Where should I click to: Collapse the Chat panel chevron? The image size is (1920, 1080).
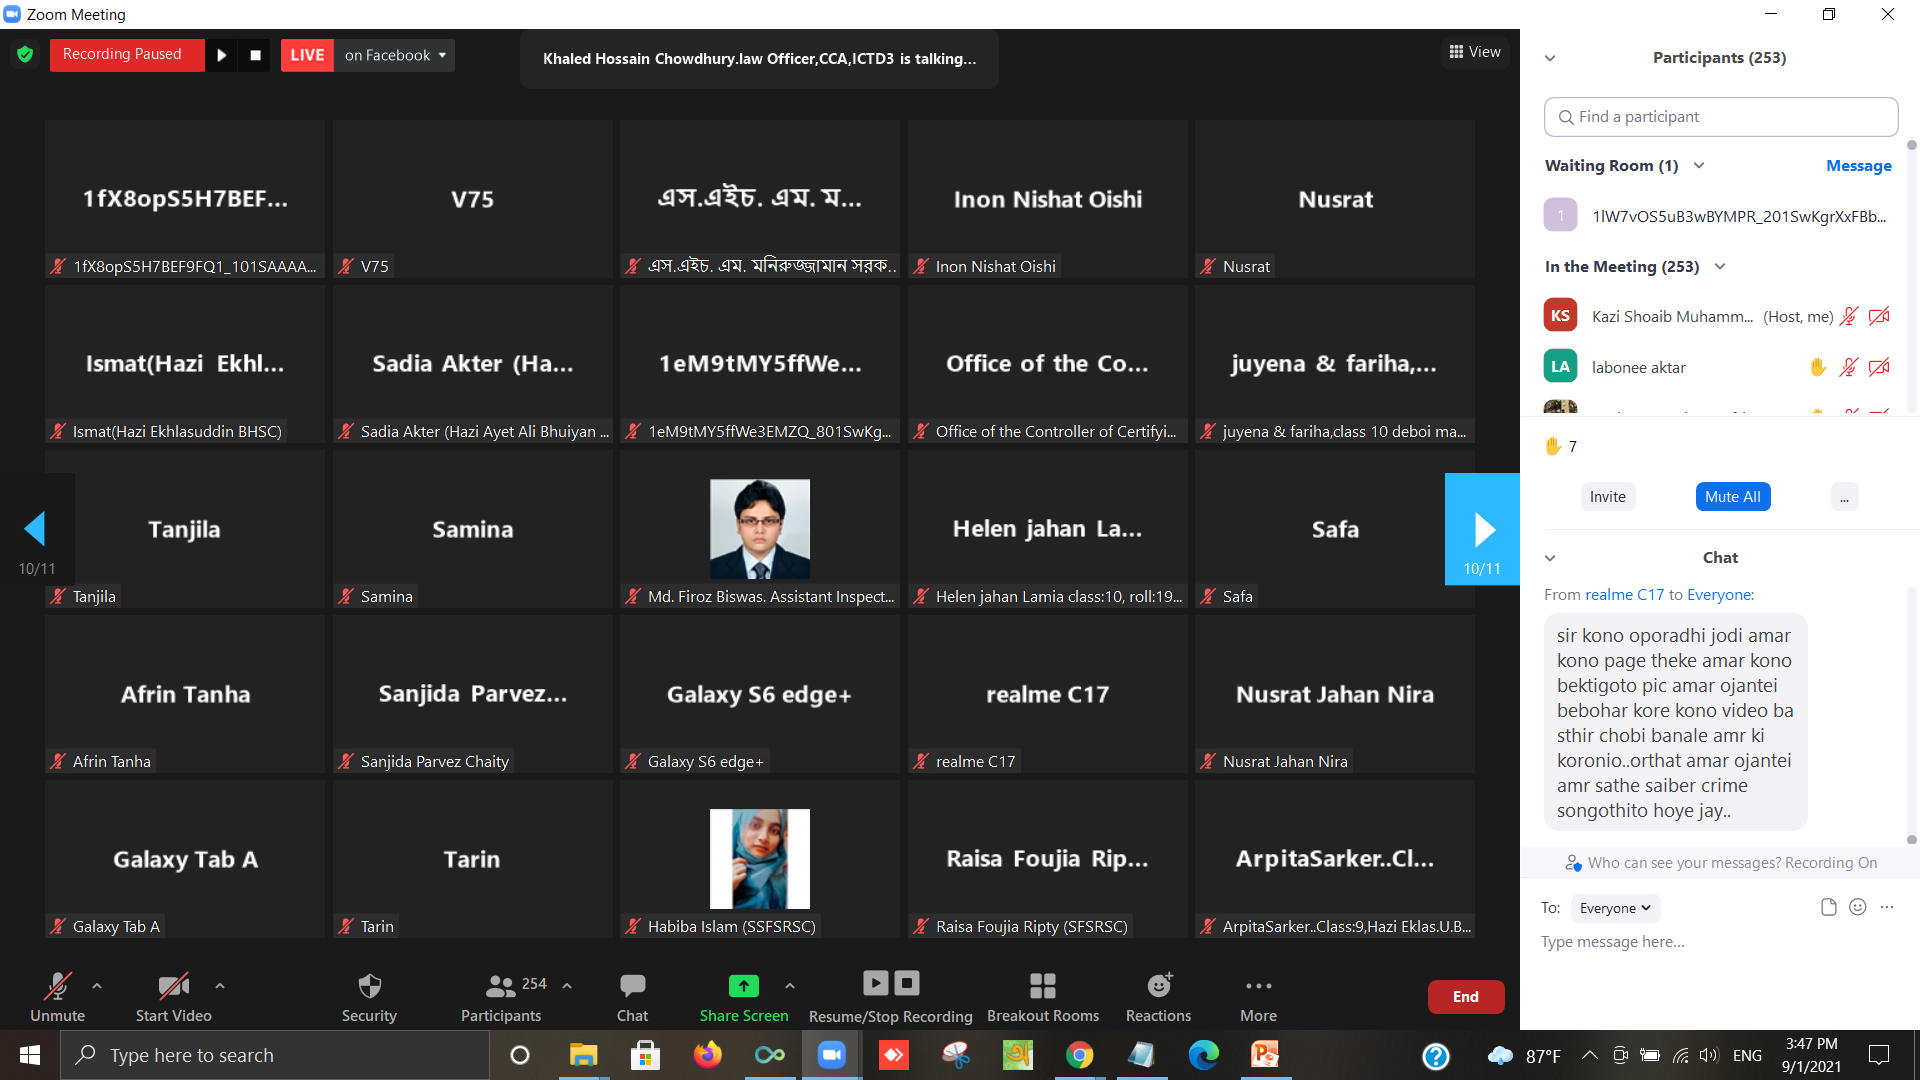(1550, 558)
